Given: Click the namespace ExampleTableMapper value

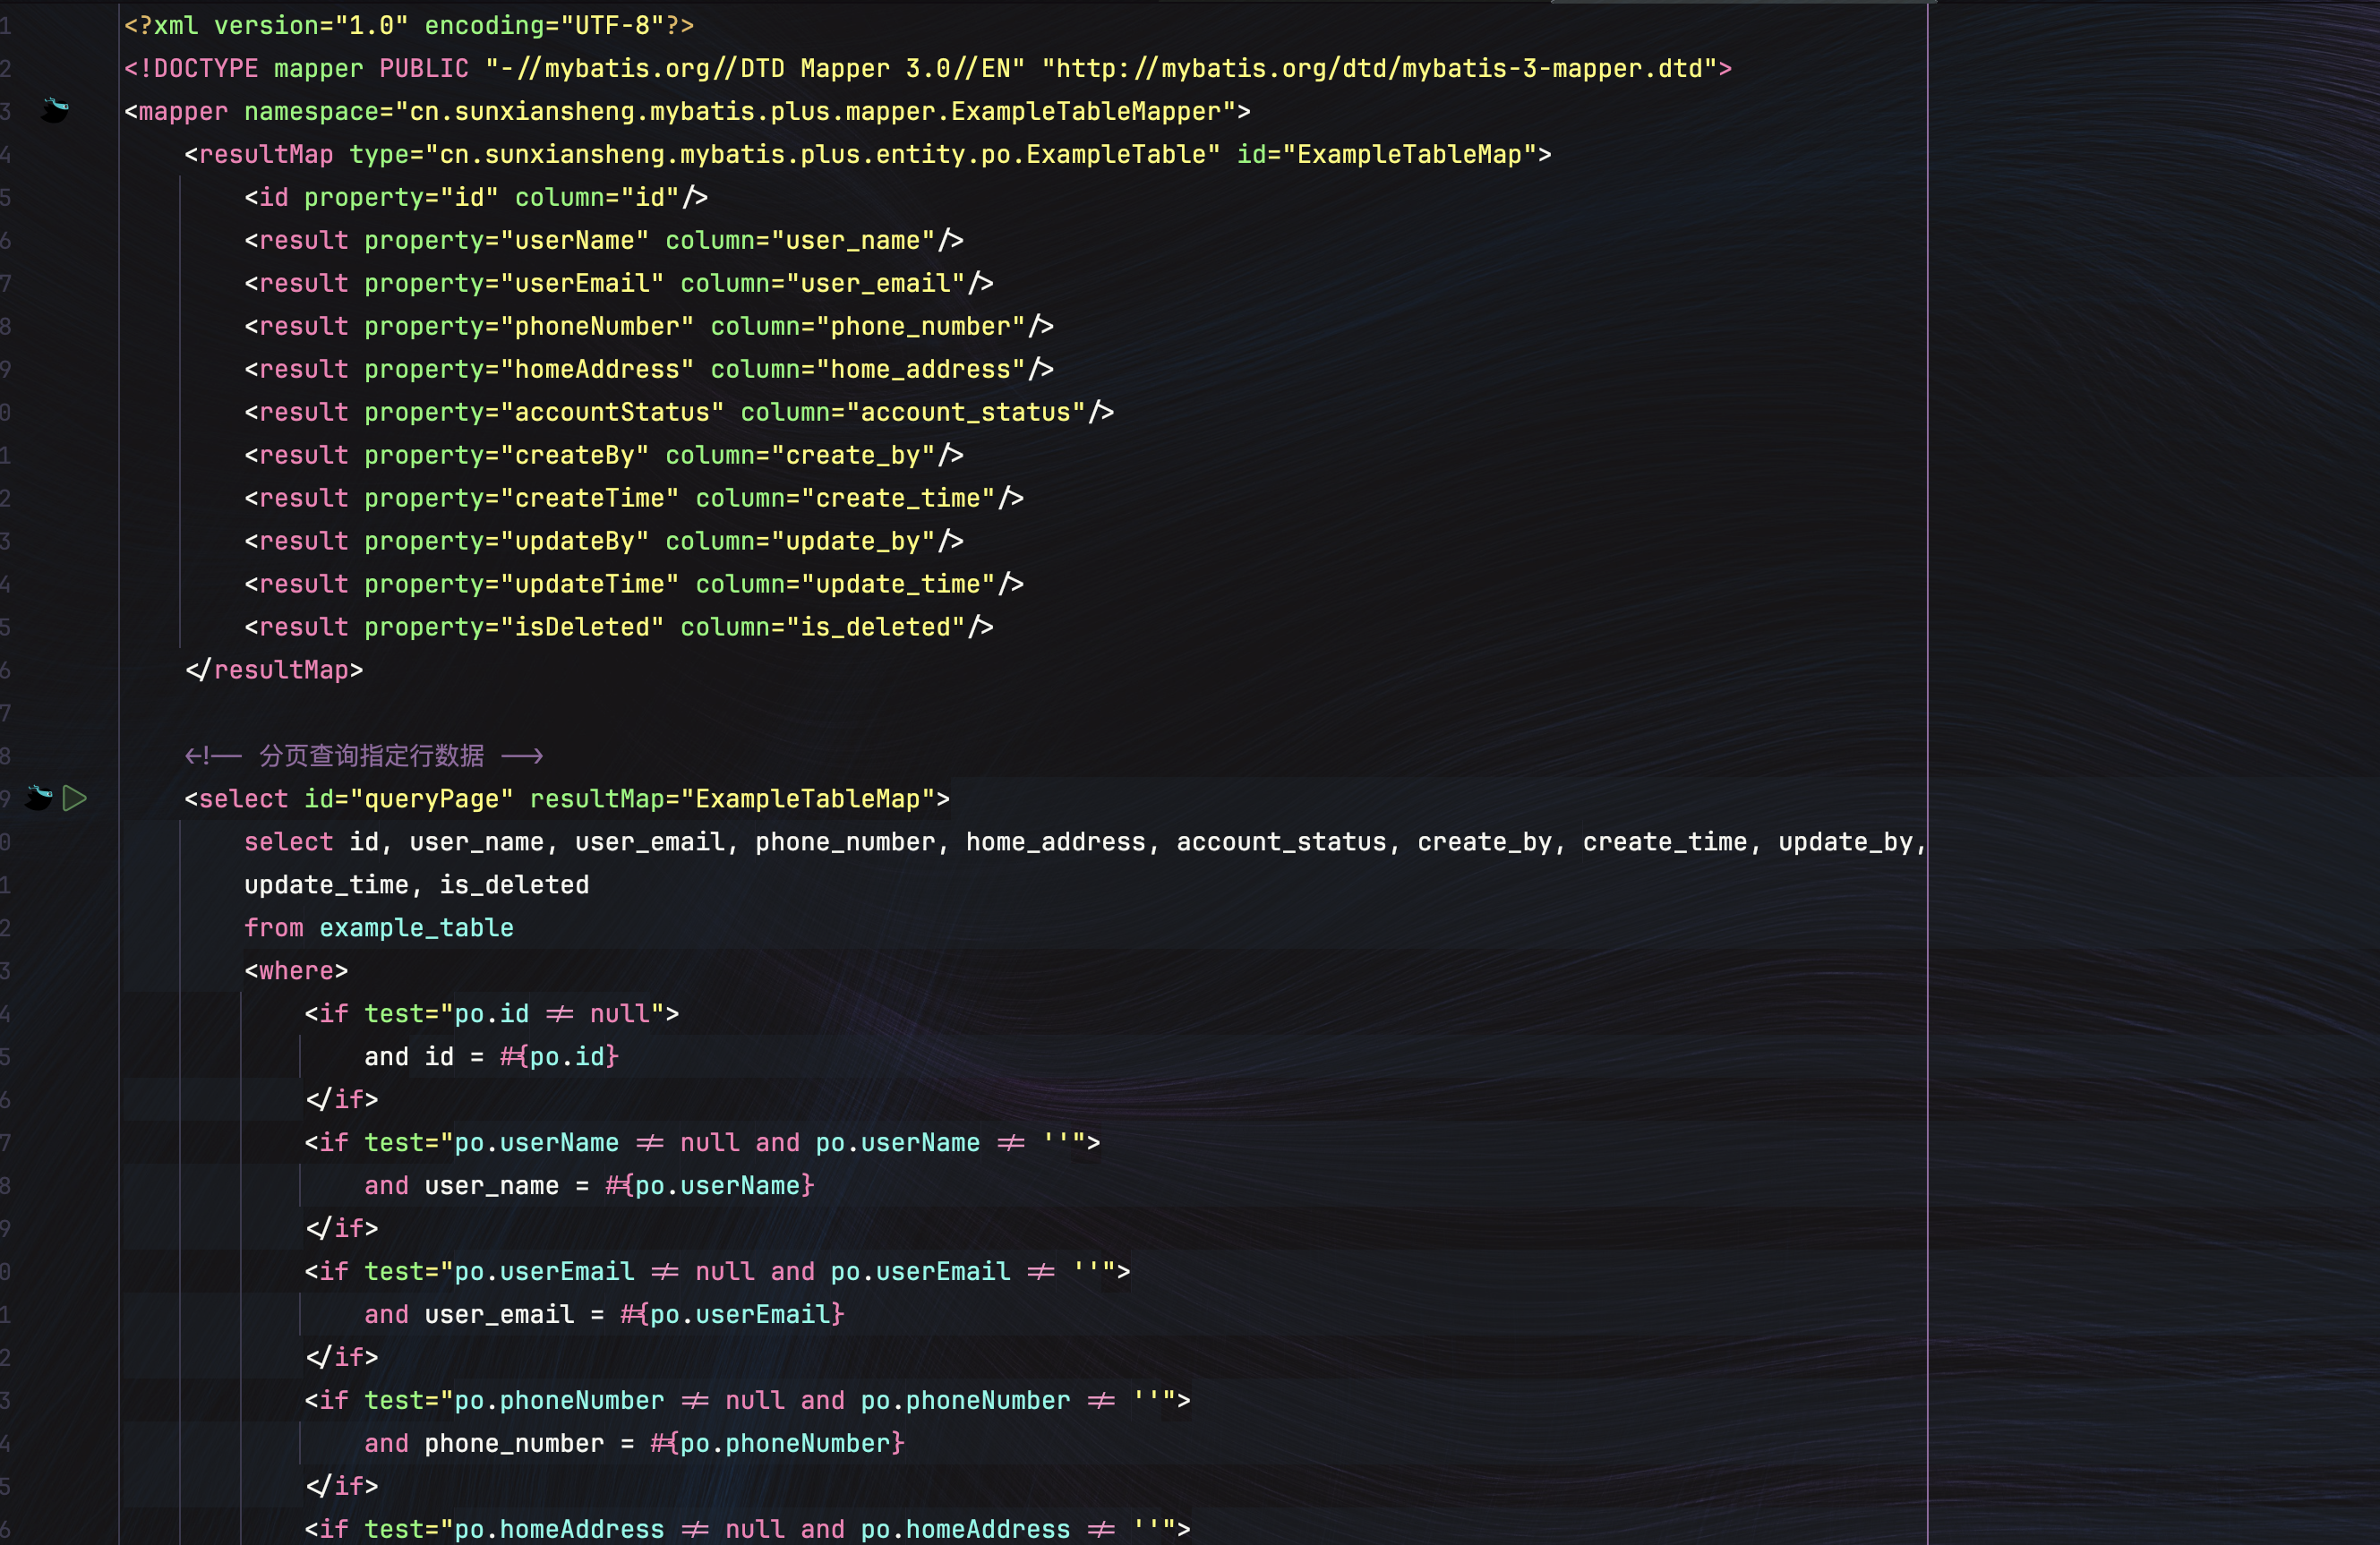Looking at the screenshot, I should 816,111.
